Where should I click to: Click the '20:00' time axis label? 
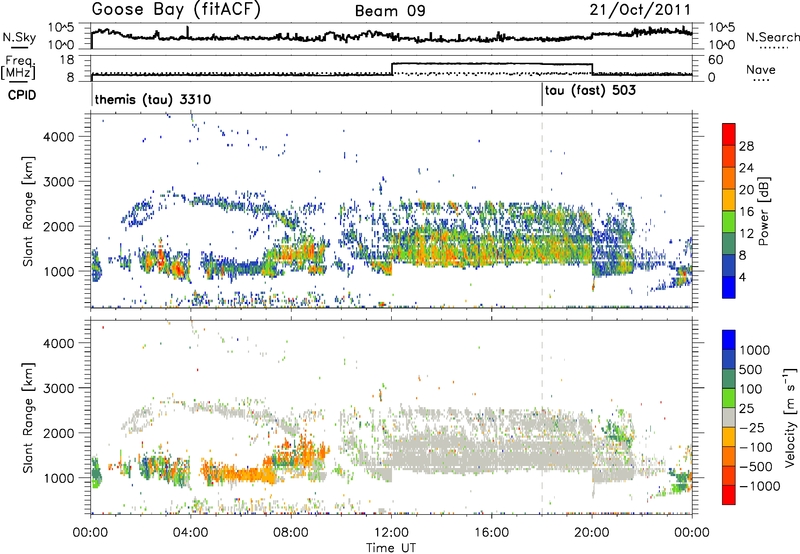592,532
